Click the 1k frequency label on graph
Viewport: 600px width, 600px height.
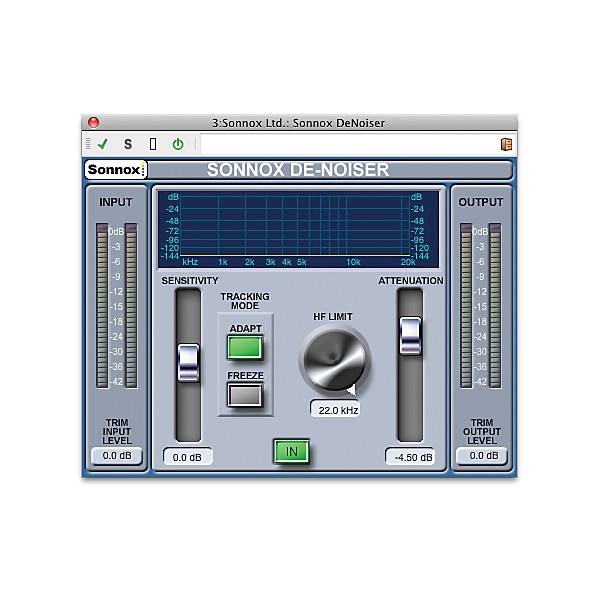pyautogui.click(x=223, y=262)
